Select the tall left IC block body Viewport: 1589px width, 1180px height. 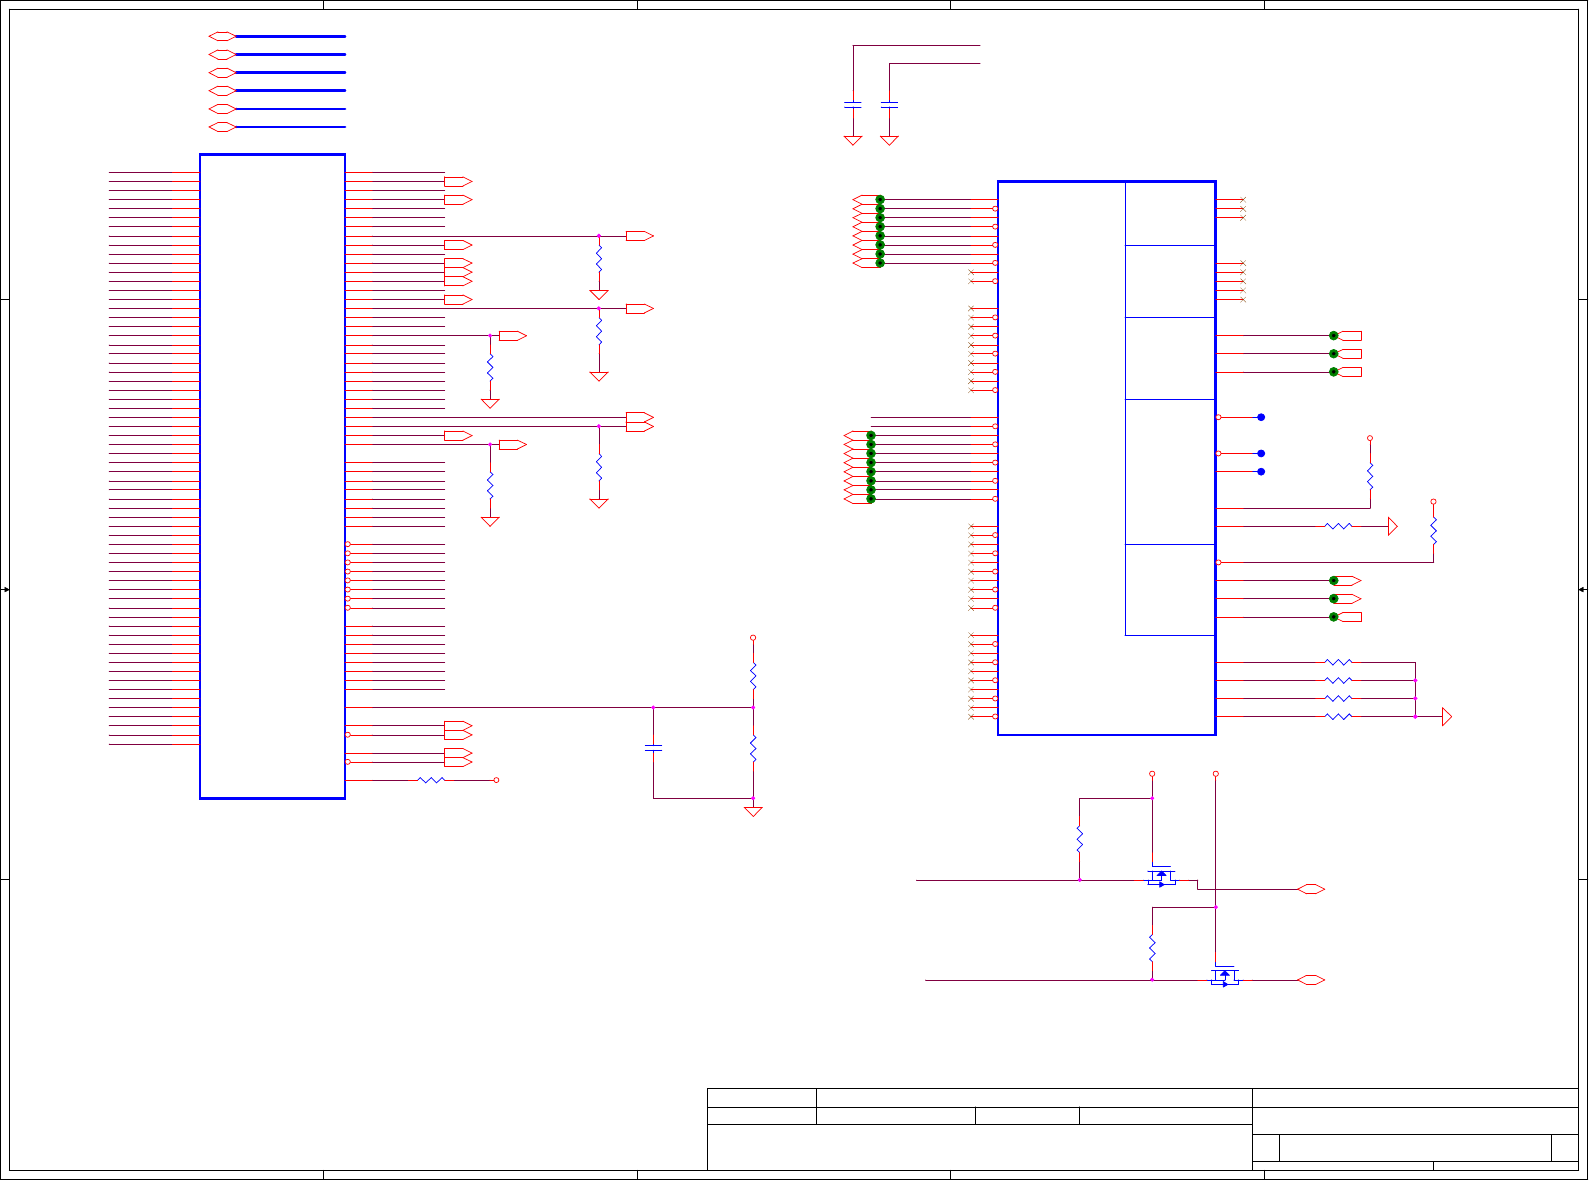point(273,476)
